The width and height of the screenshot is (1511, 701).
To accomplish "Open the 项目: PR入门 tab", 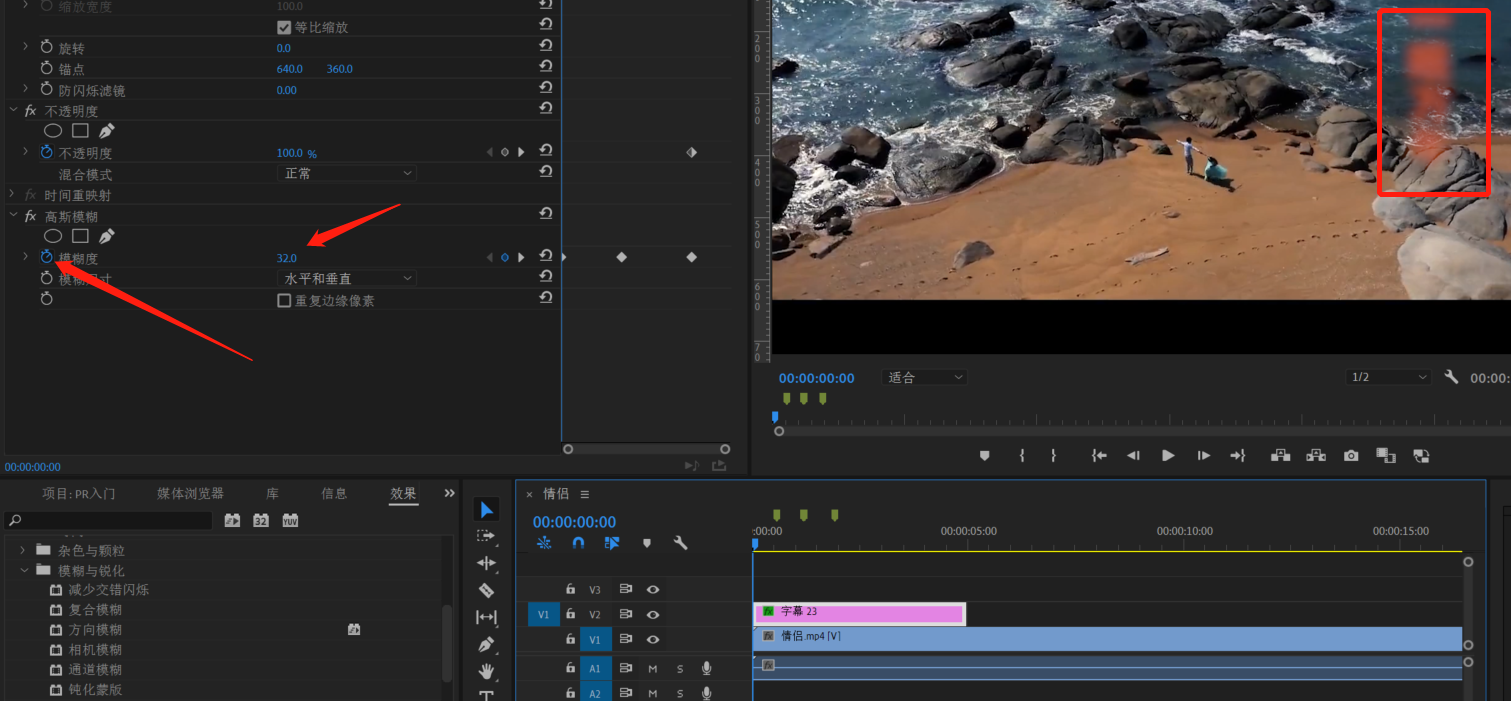I will pyautogui.click(x=78, y=493).
